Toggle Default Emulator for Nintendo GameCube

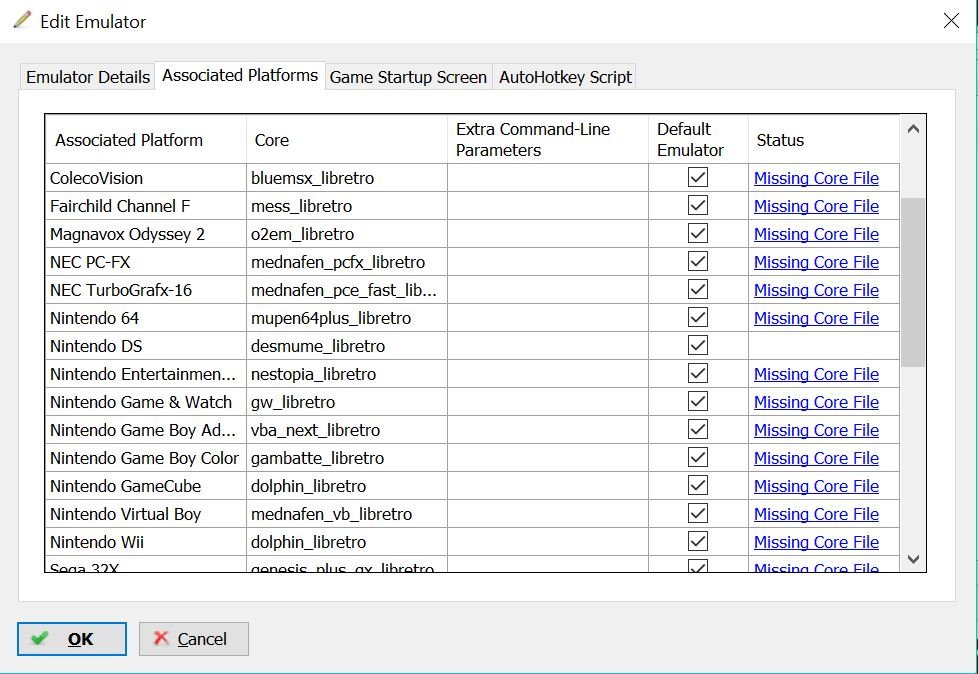click(x=698, y=485)
